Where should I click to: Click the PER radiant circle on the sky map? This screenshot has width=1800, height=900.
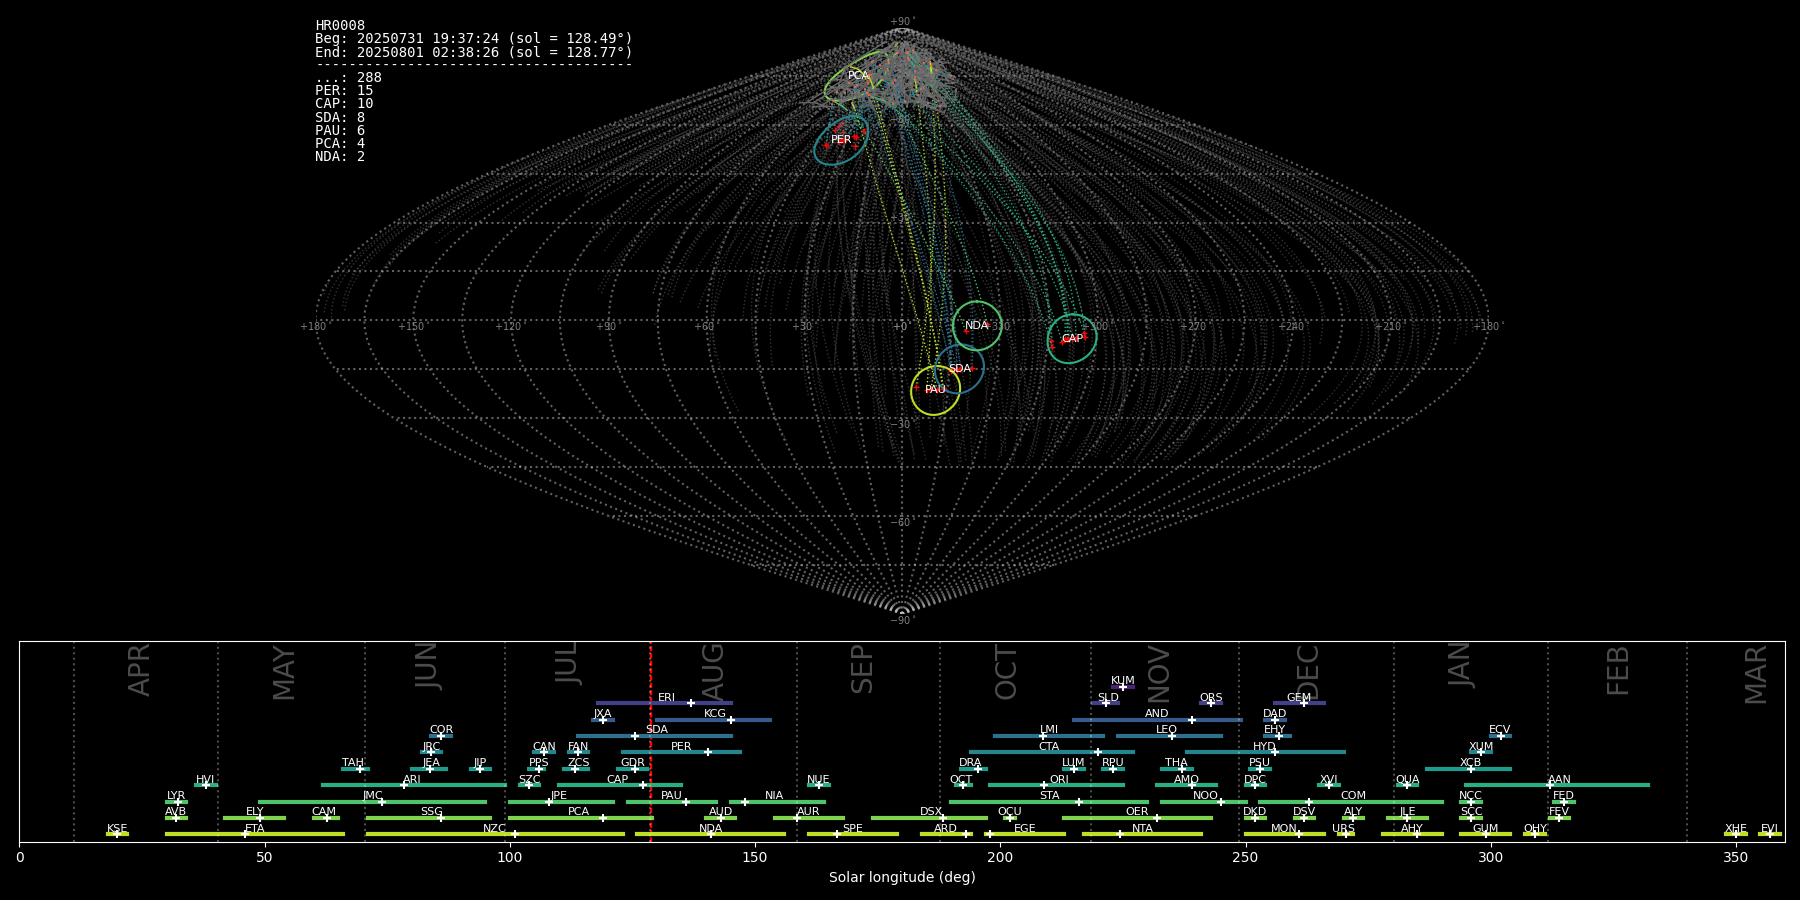(841, 139)
